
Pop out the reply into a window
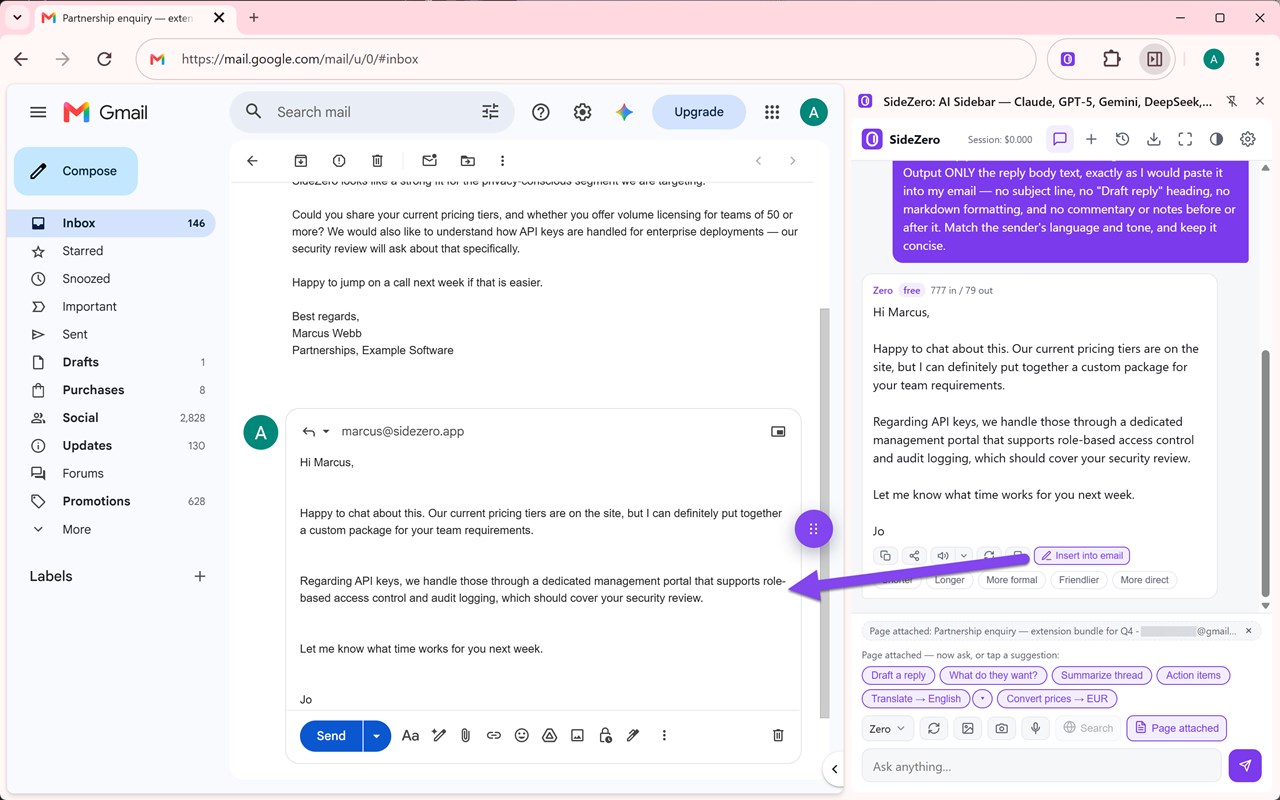[x=778, y=431]
